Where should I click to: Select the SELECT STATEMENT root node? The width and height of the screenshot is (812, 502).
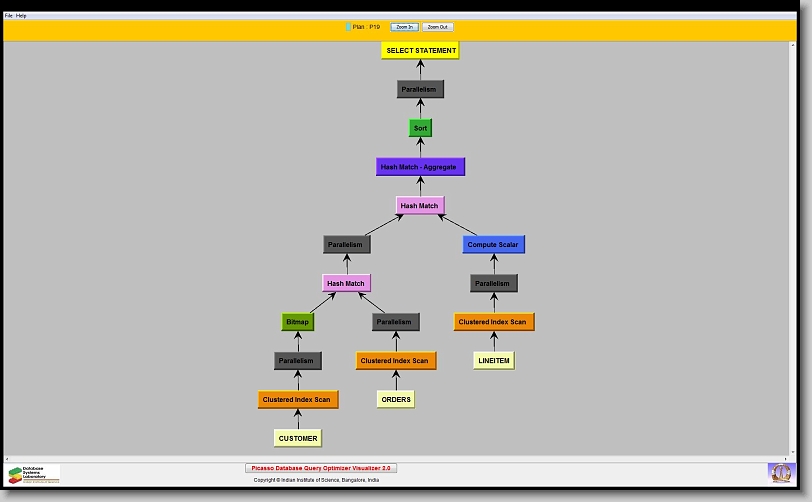[420, 50]
